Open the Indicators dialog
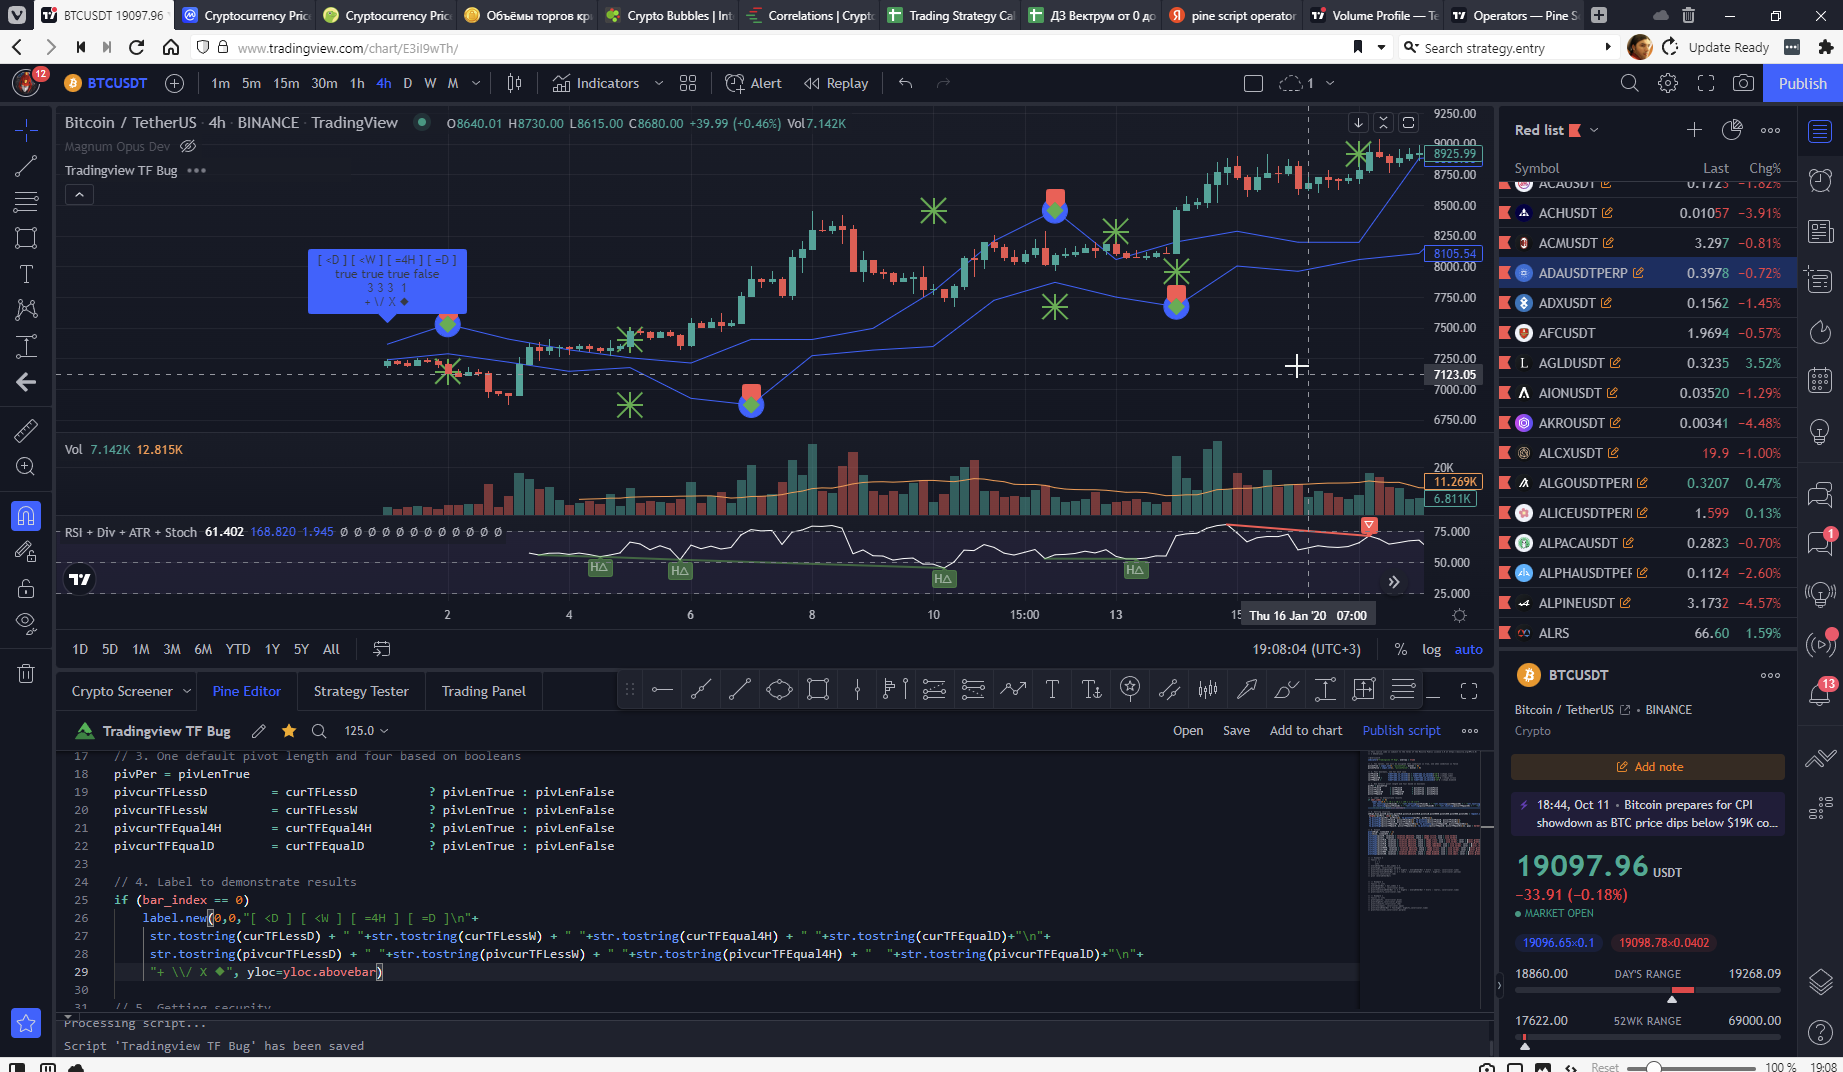 point(597,83)
